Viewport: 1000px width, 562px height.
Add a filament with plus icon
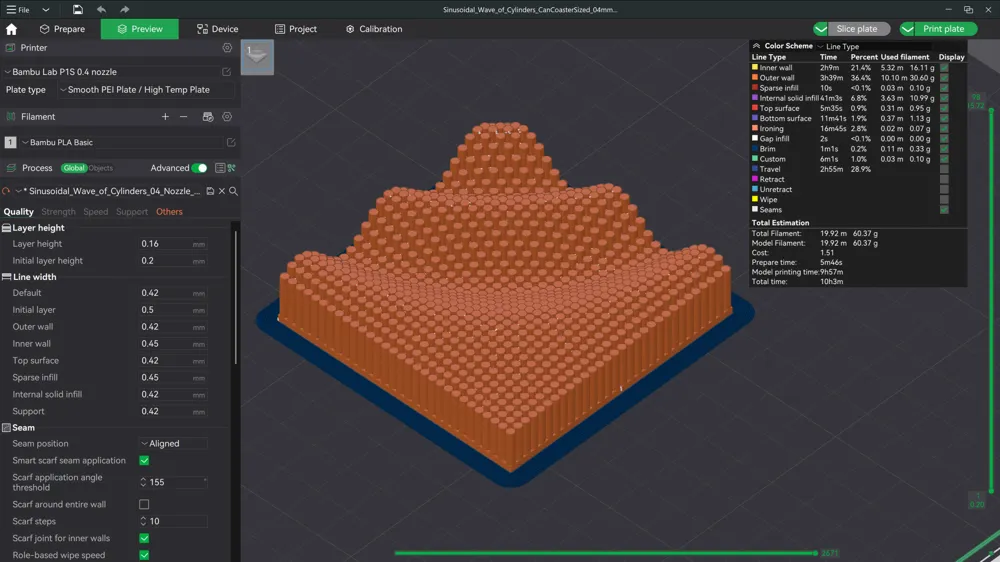[166, 117]
